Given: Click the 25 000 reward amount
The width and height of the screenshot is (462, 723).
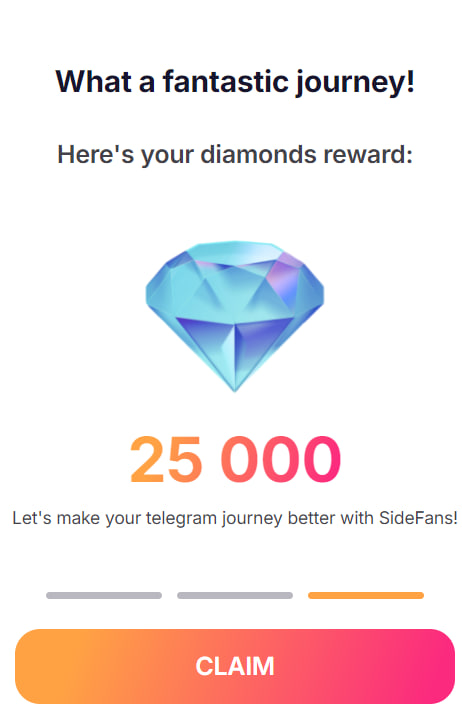Looking at the screenshot, I should click(235, 460).
